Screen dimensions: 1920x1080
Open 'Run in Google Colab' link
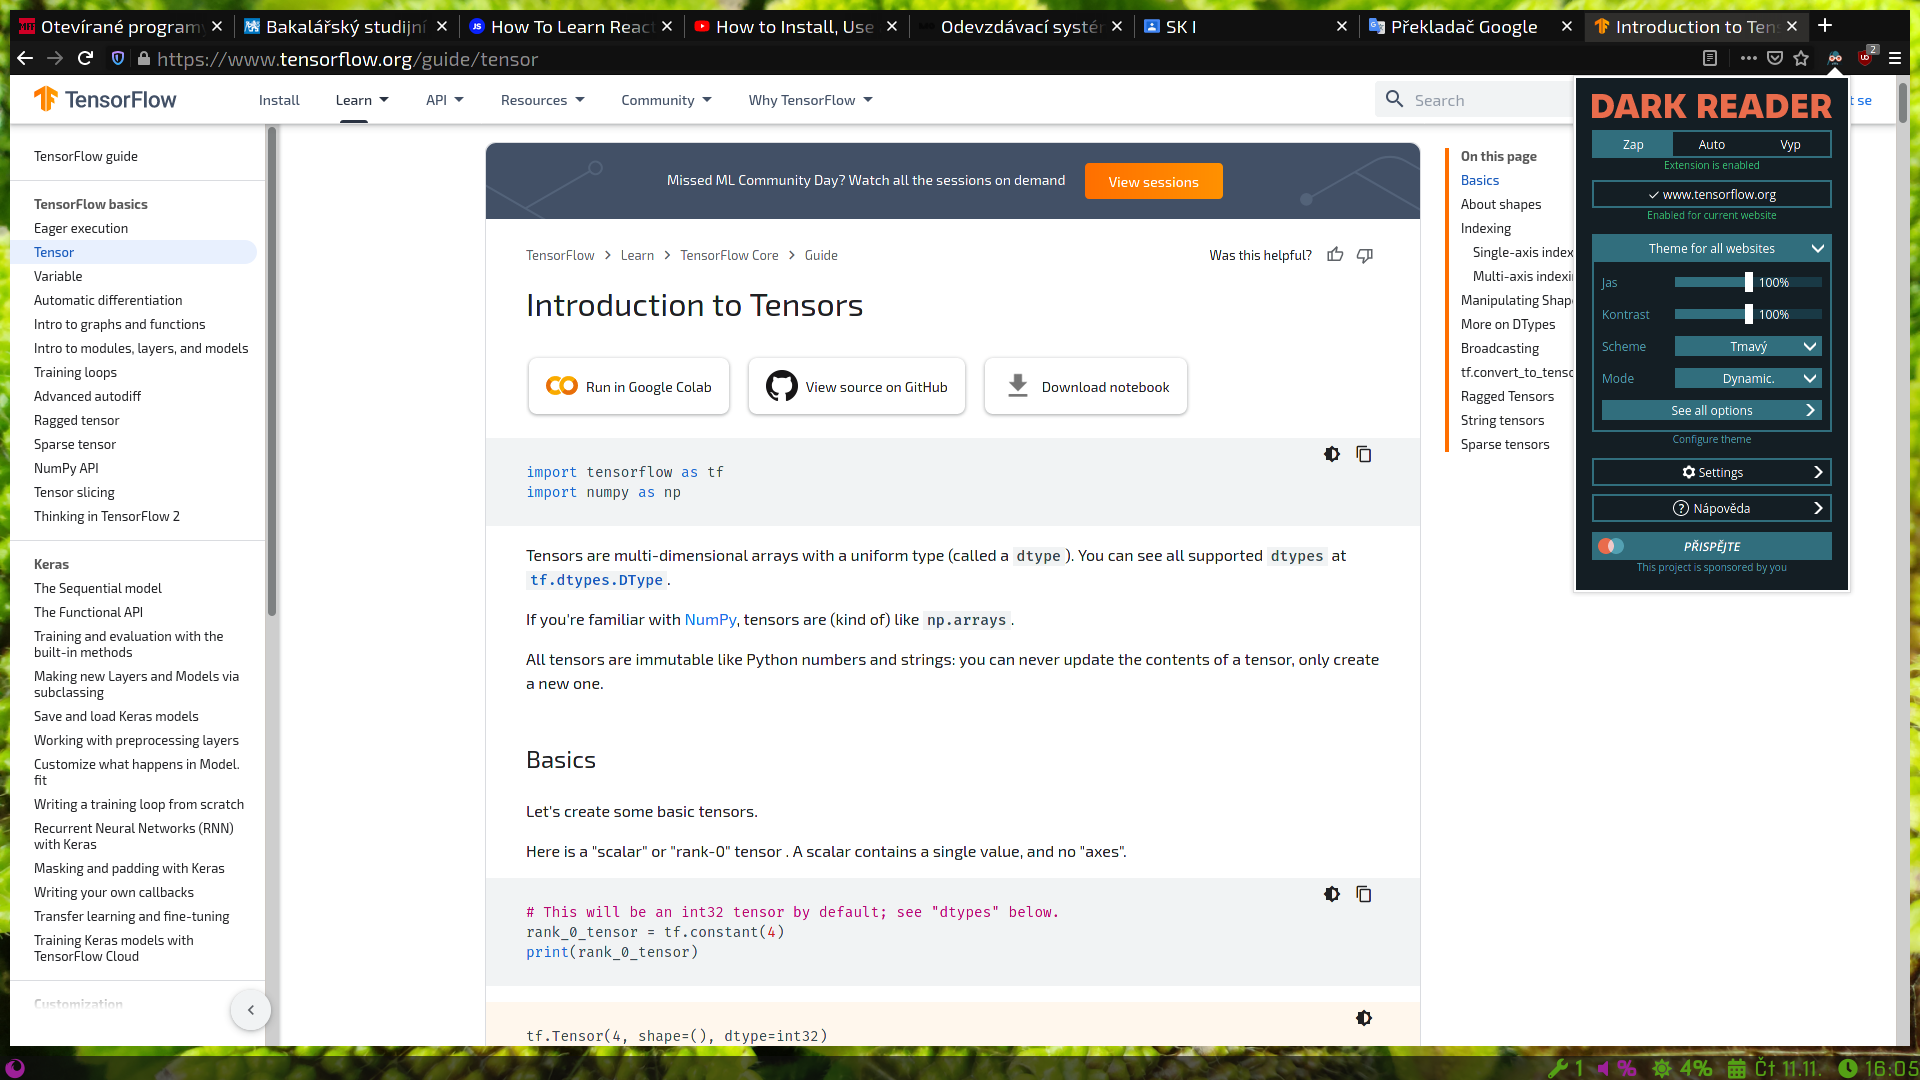click(x=628, y=386)
